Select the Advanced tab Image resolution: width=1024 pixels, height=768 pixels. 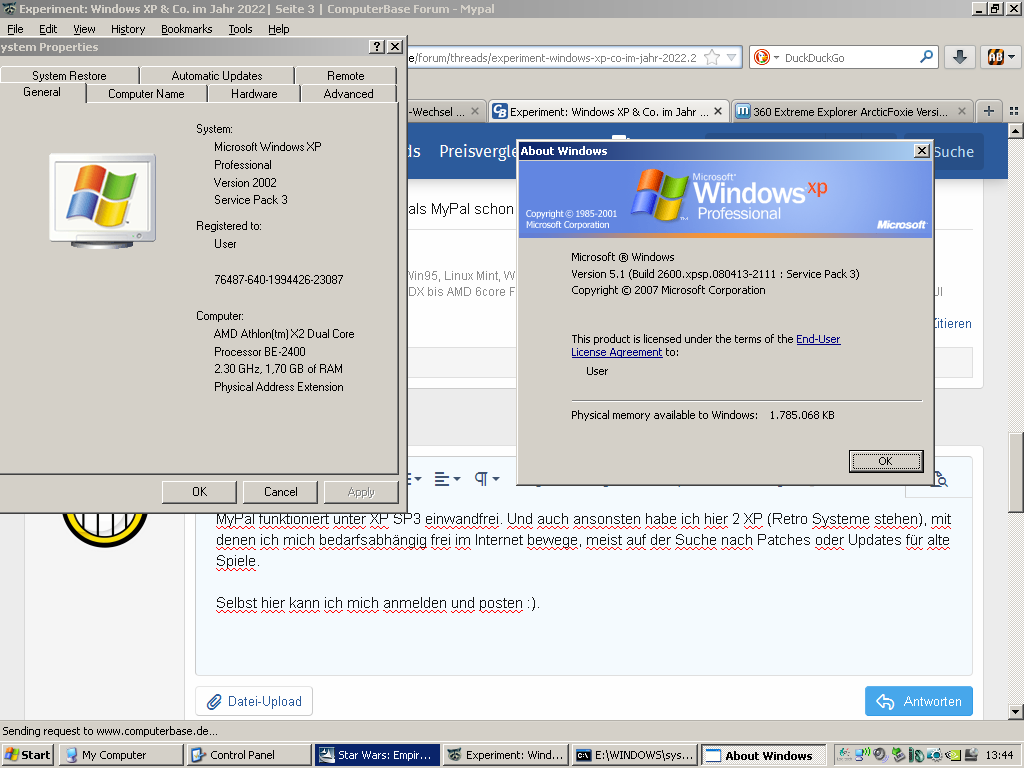348,93
